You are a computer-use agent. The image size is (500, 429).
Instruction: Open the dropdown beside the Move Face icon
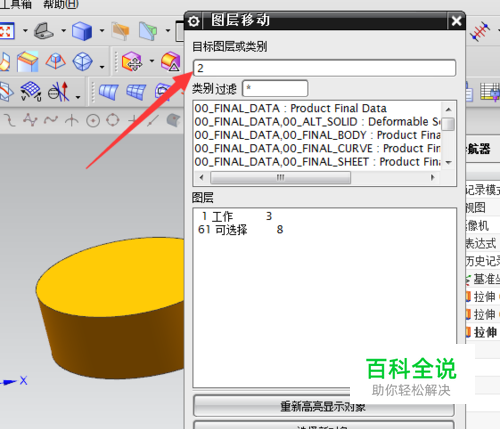coord(152,61)
